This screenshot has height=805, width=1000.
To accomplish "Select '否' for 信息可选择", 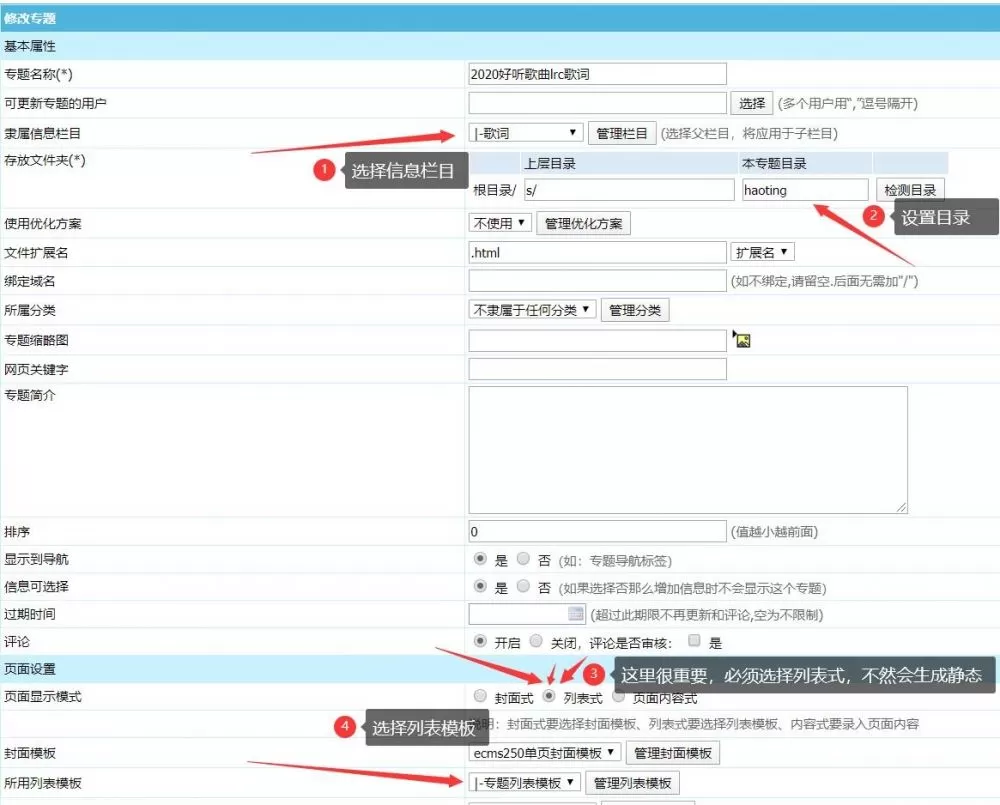I will (523, 586).
